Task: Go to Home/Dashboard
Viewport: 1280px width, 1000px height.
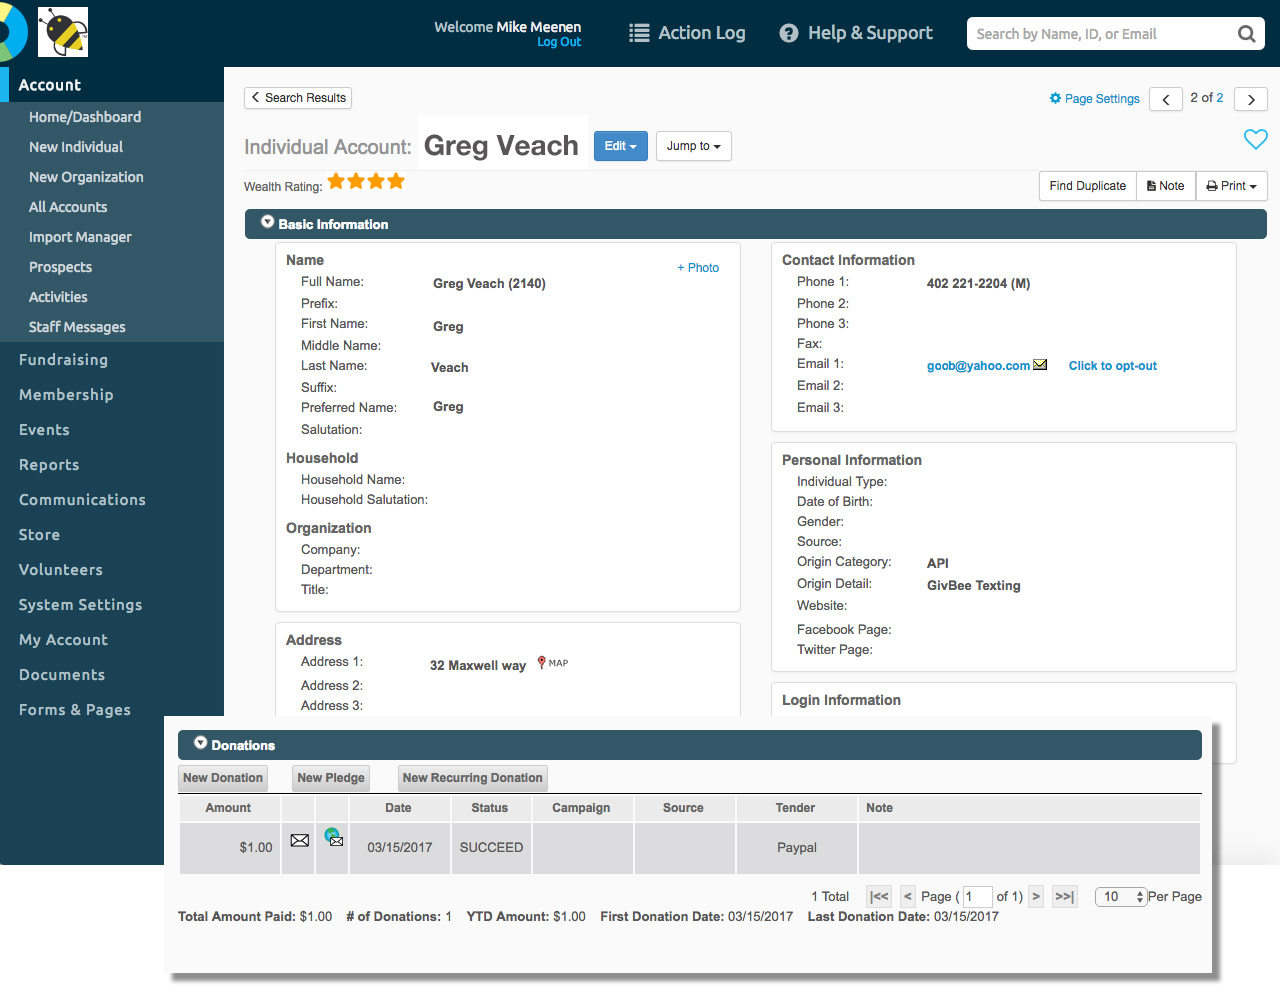Action: [85, 117]
